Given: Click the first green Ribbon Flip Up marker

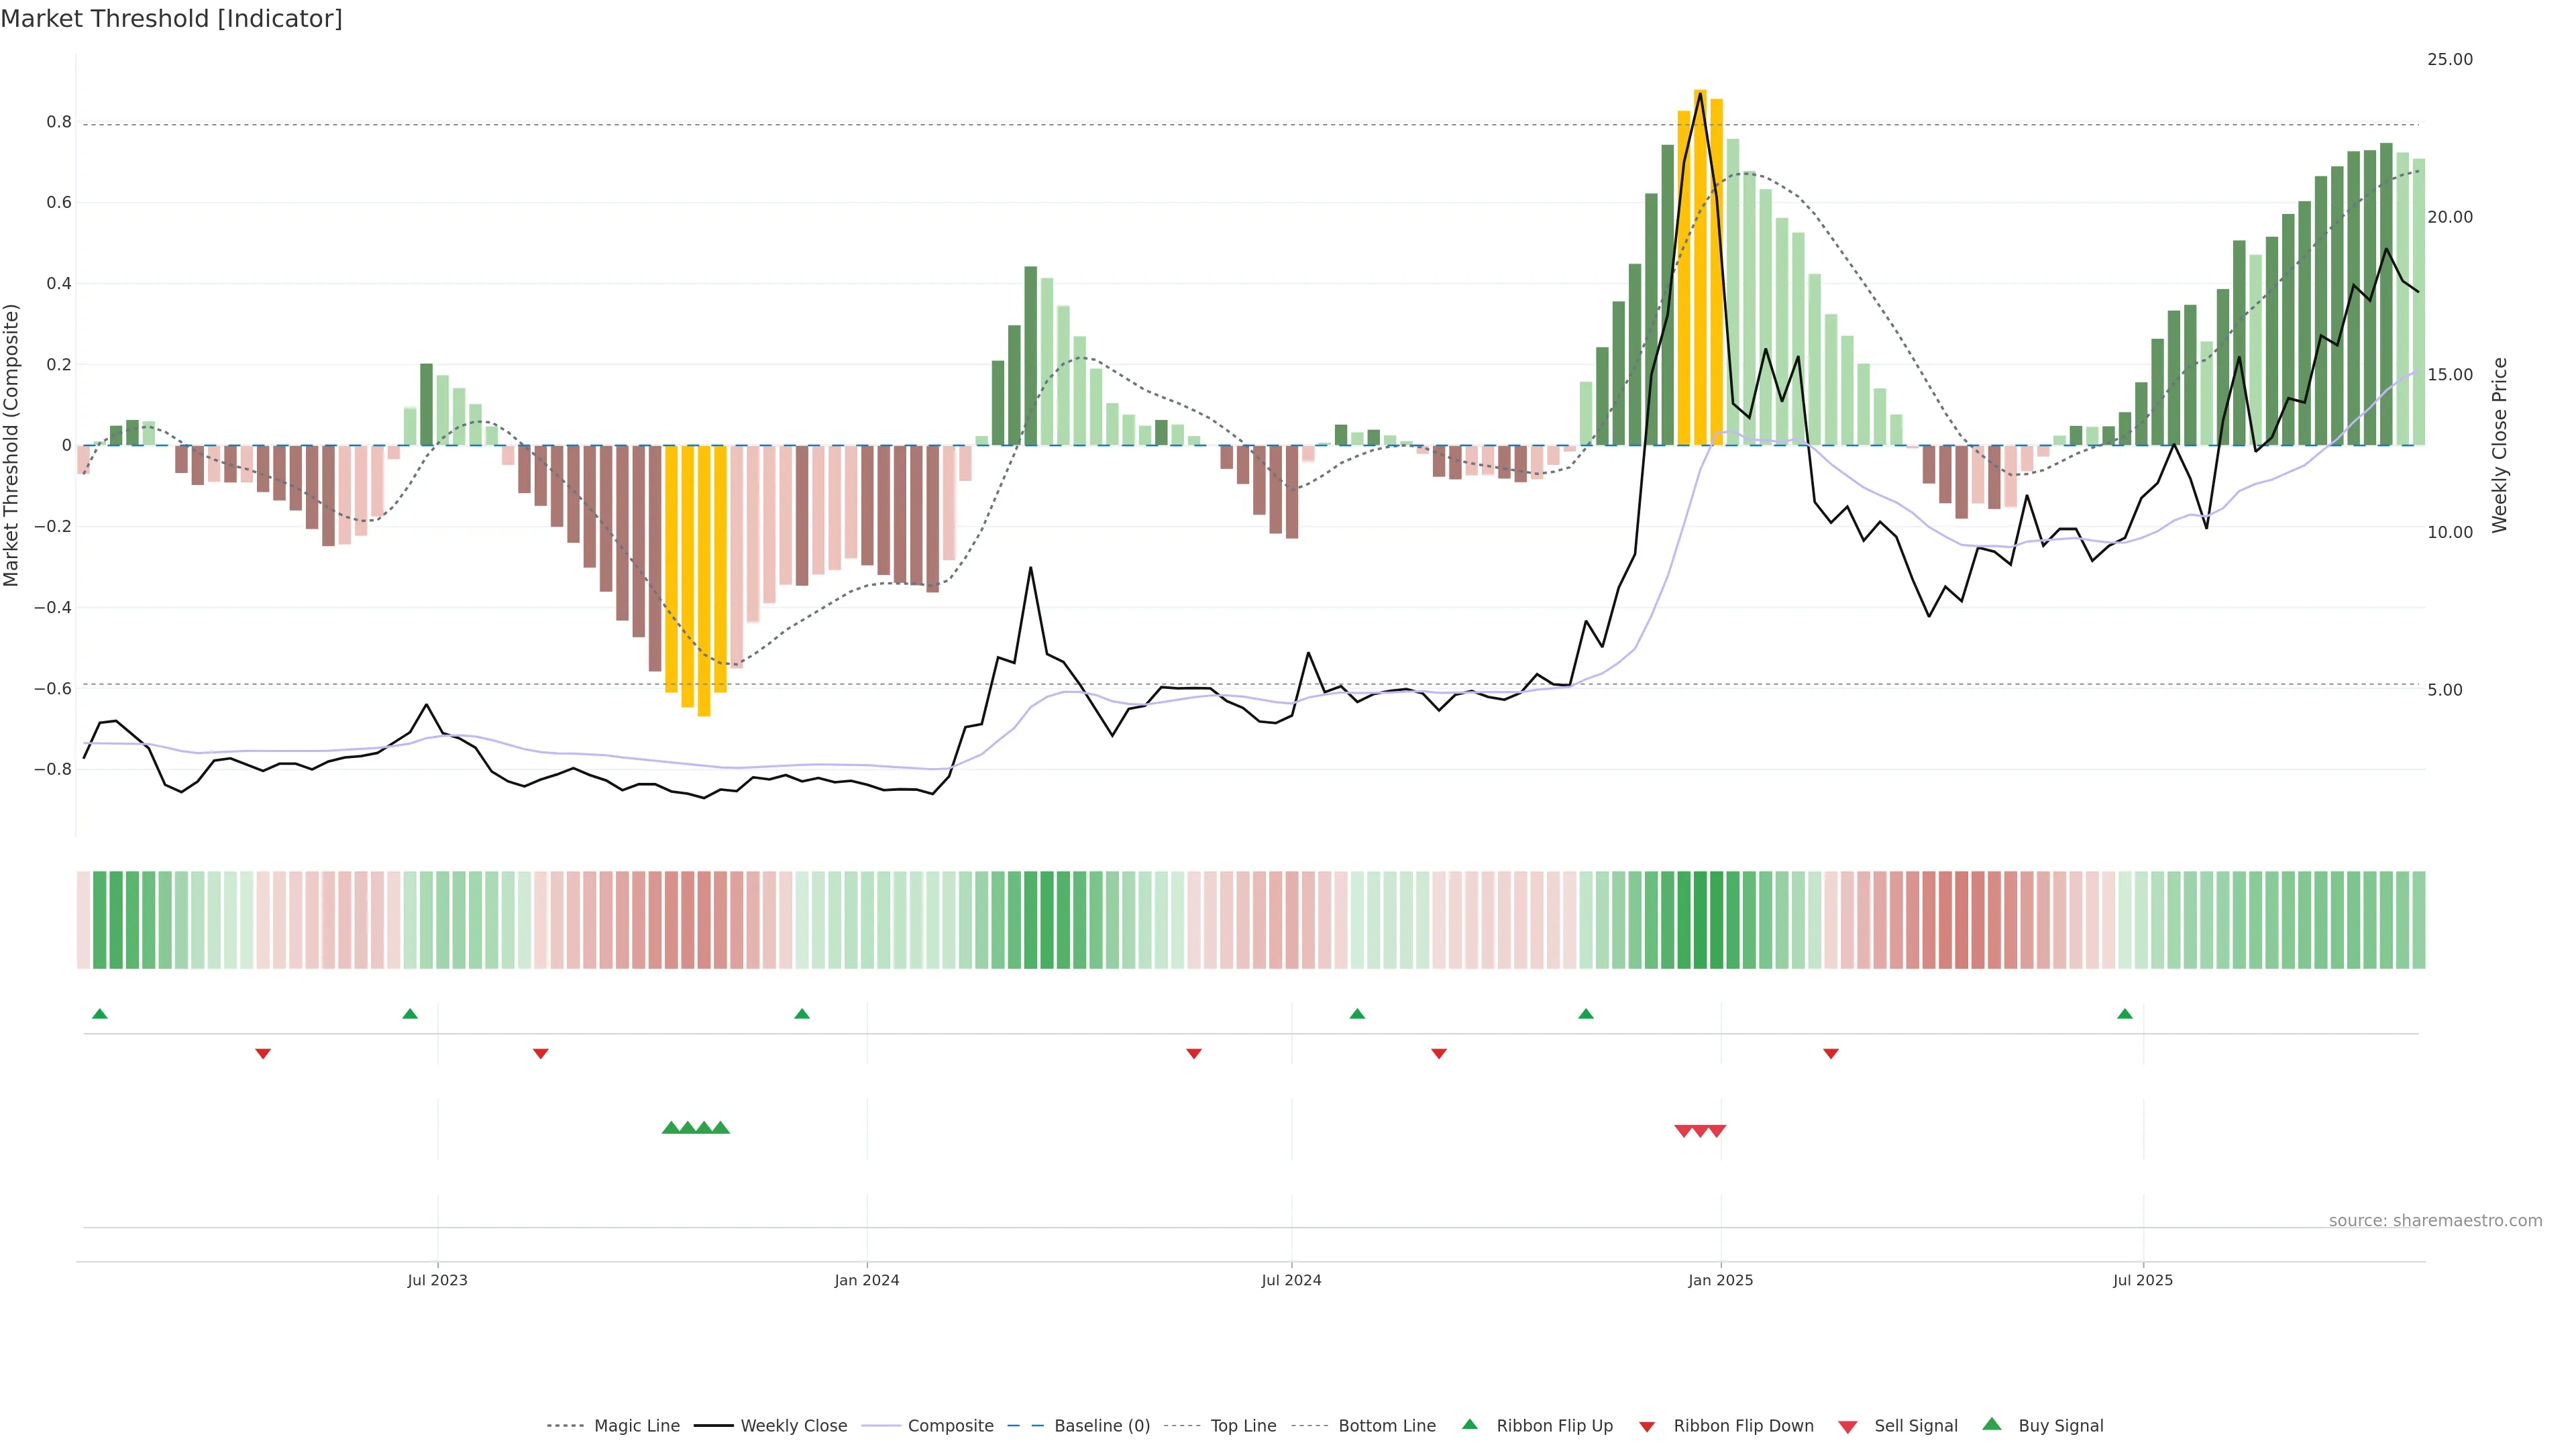Looking at the screenshot, I should click(x=99, y=1014).
